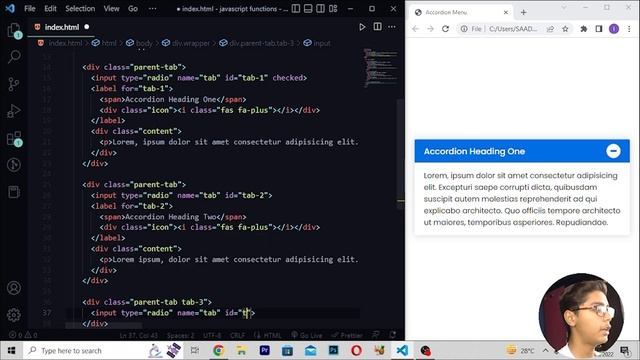640x360 pixels.
Task: Toggle the bottom panel layout icon
Action: pyautogui.click(x=308, y=9)
